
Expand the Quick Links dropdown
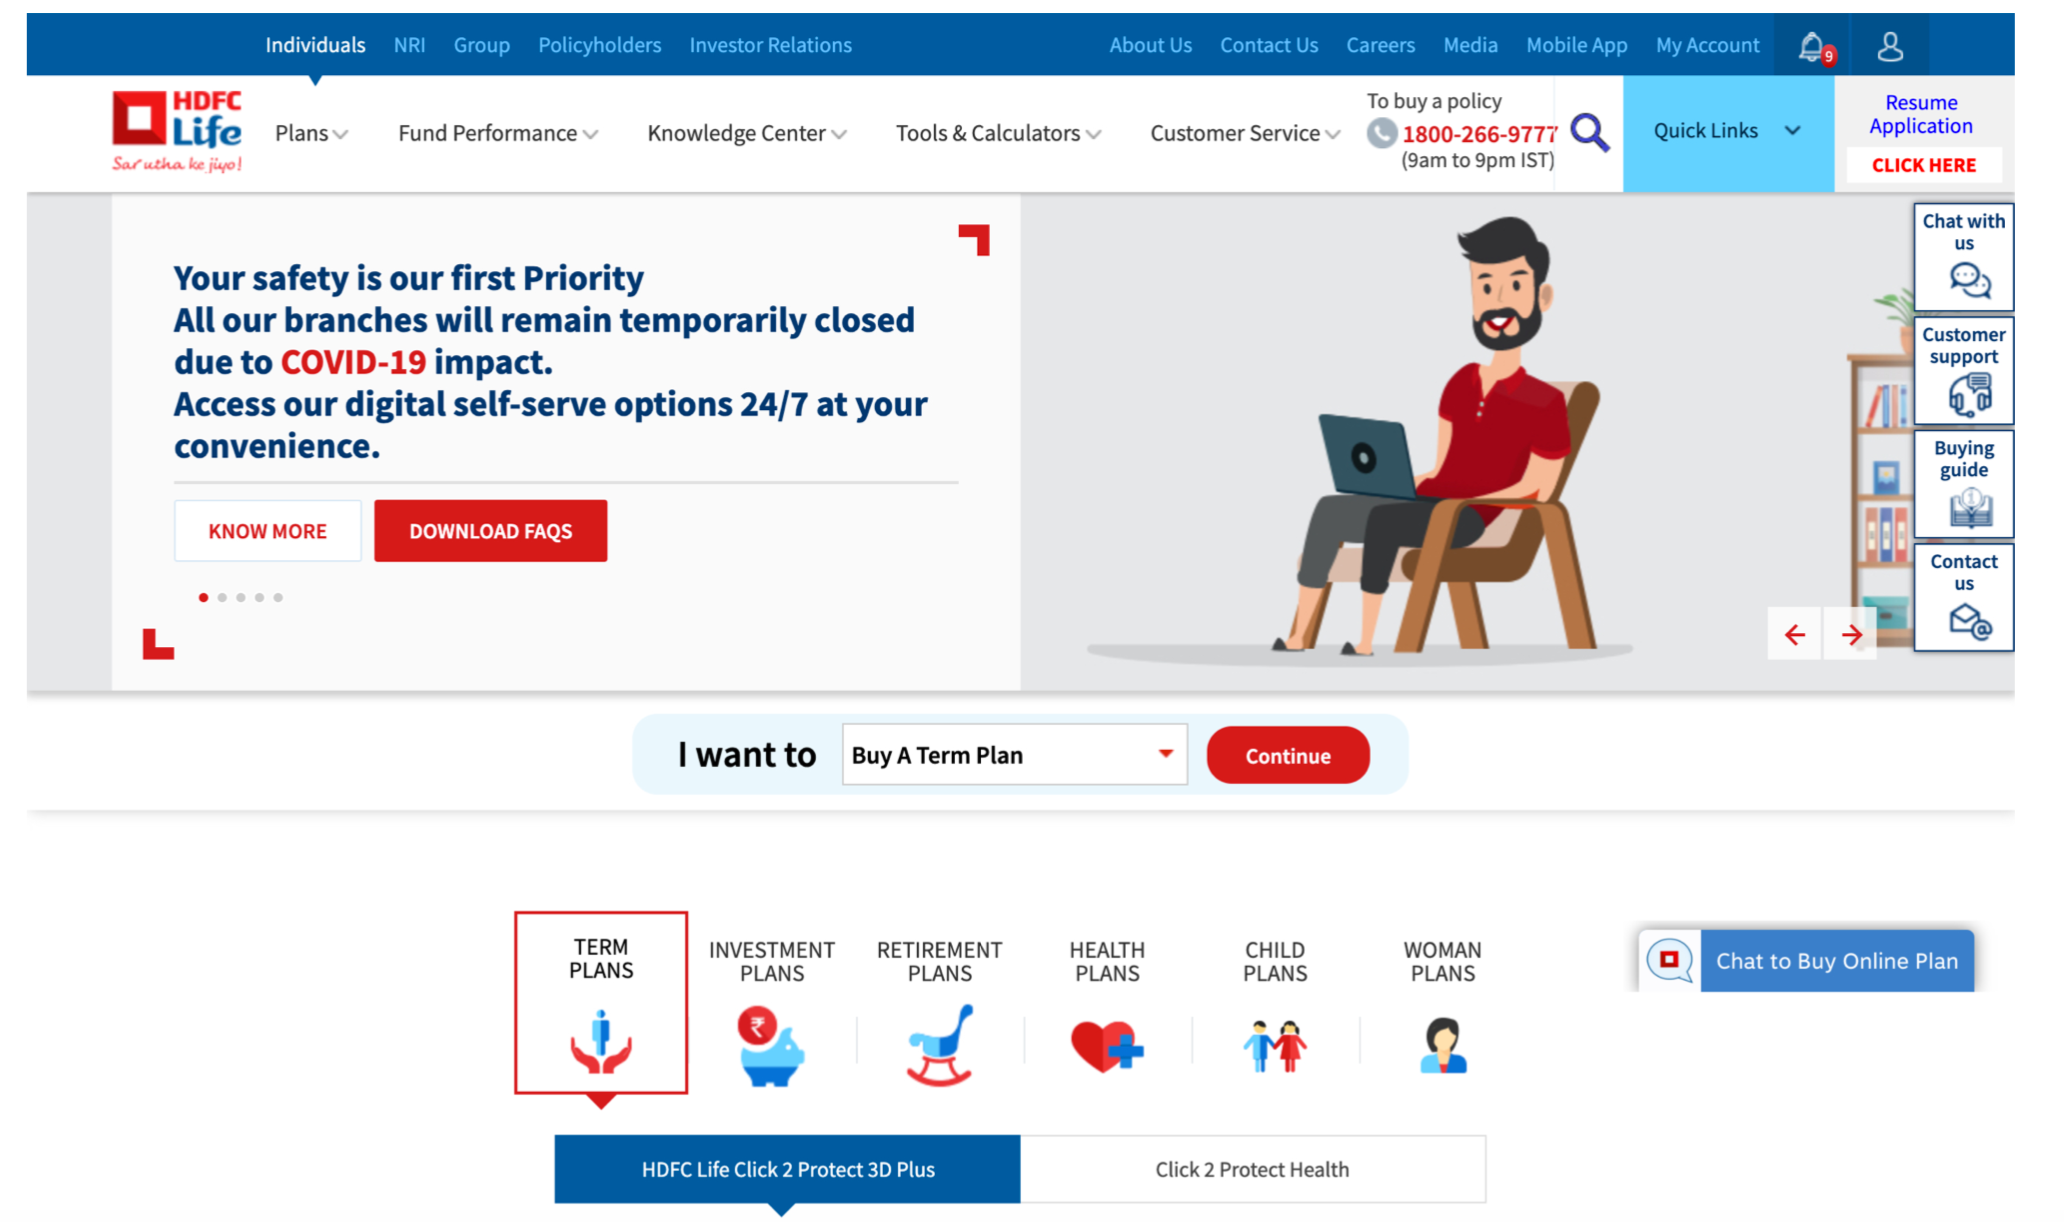point(1727,132)
